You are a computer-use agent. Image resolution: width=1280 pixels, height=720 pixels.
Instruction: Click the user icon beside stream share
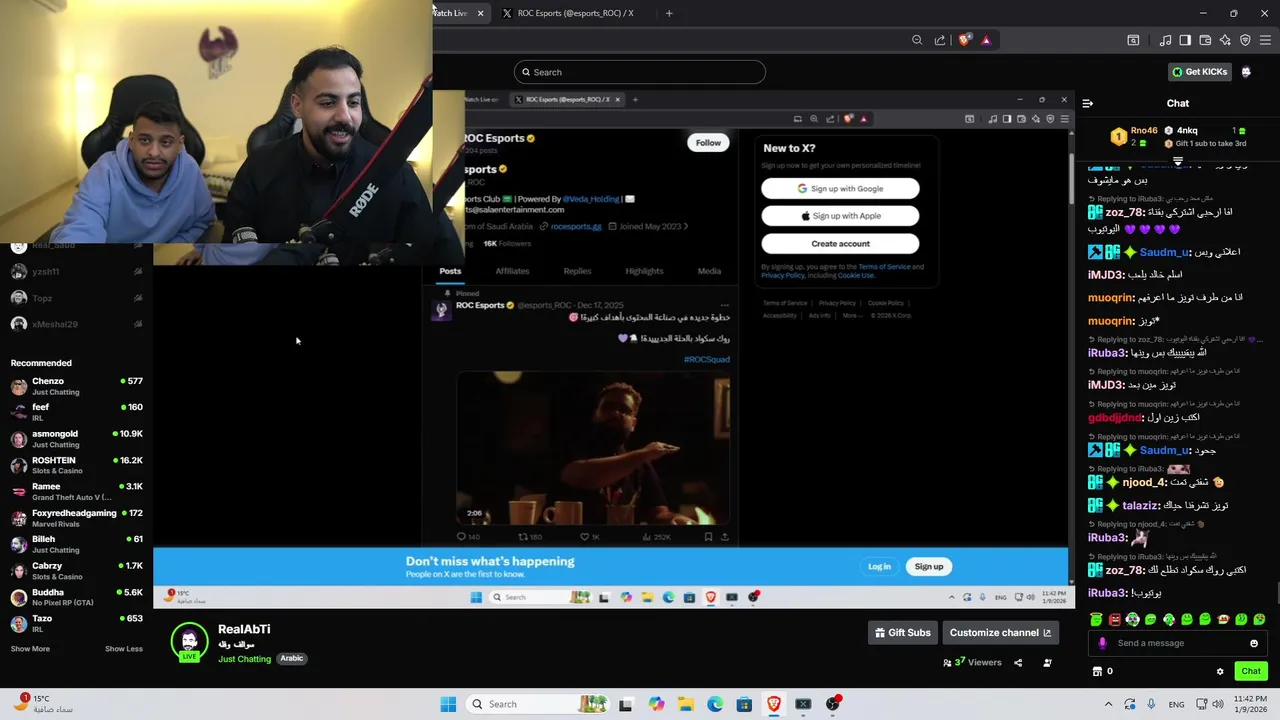pos(1047,662)
